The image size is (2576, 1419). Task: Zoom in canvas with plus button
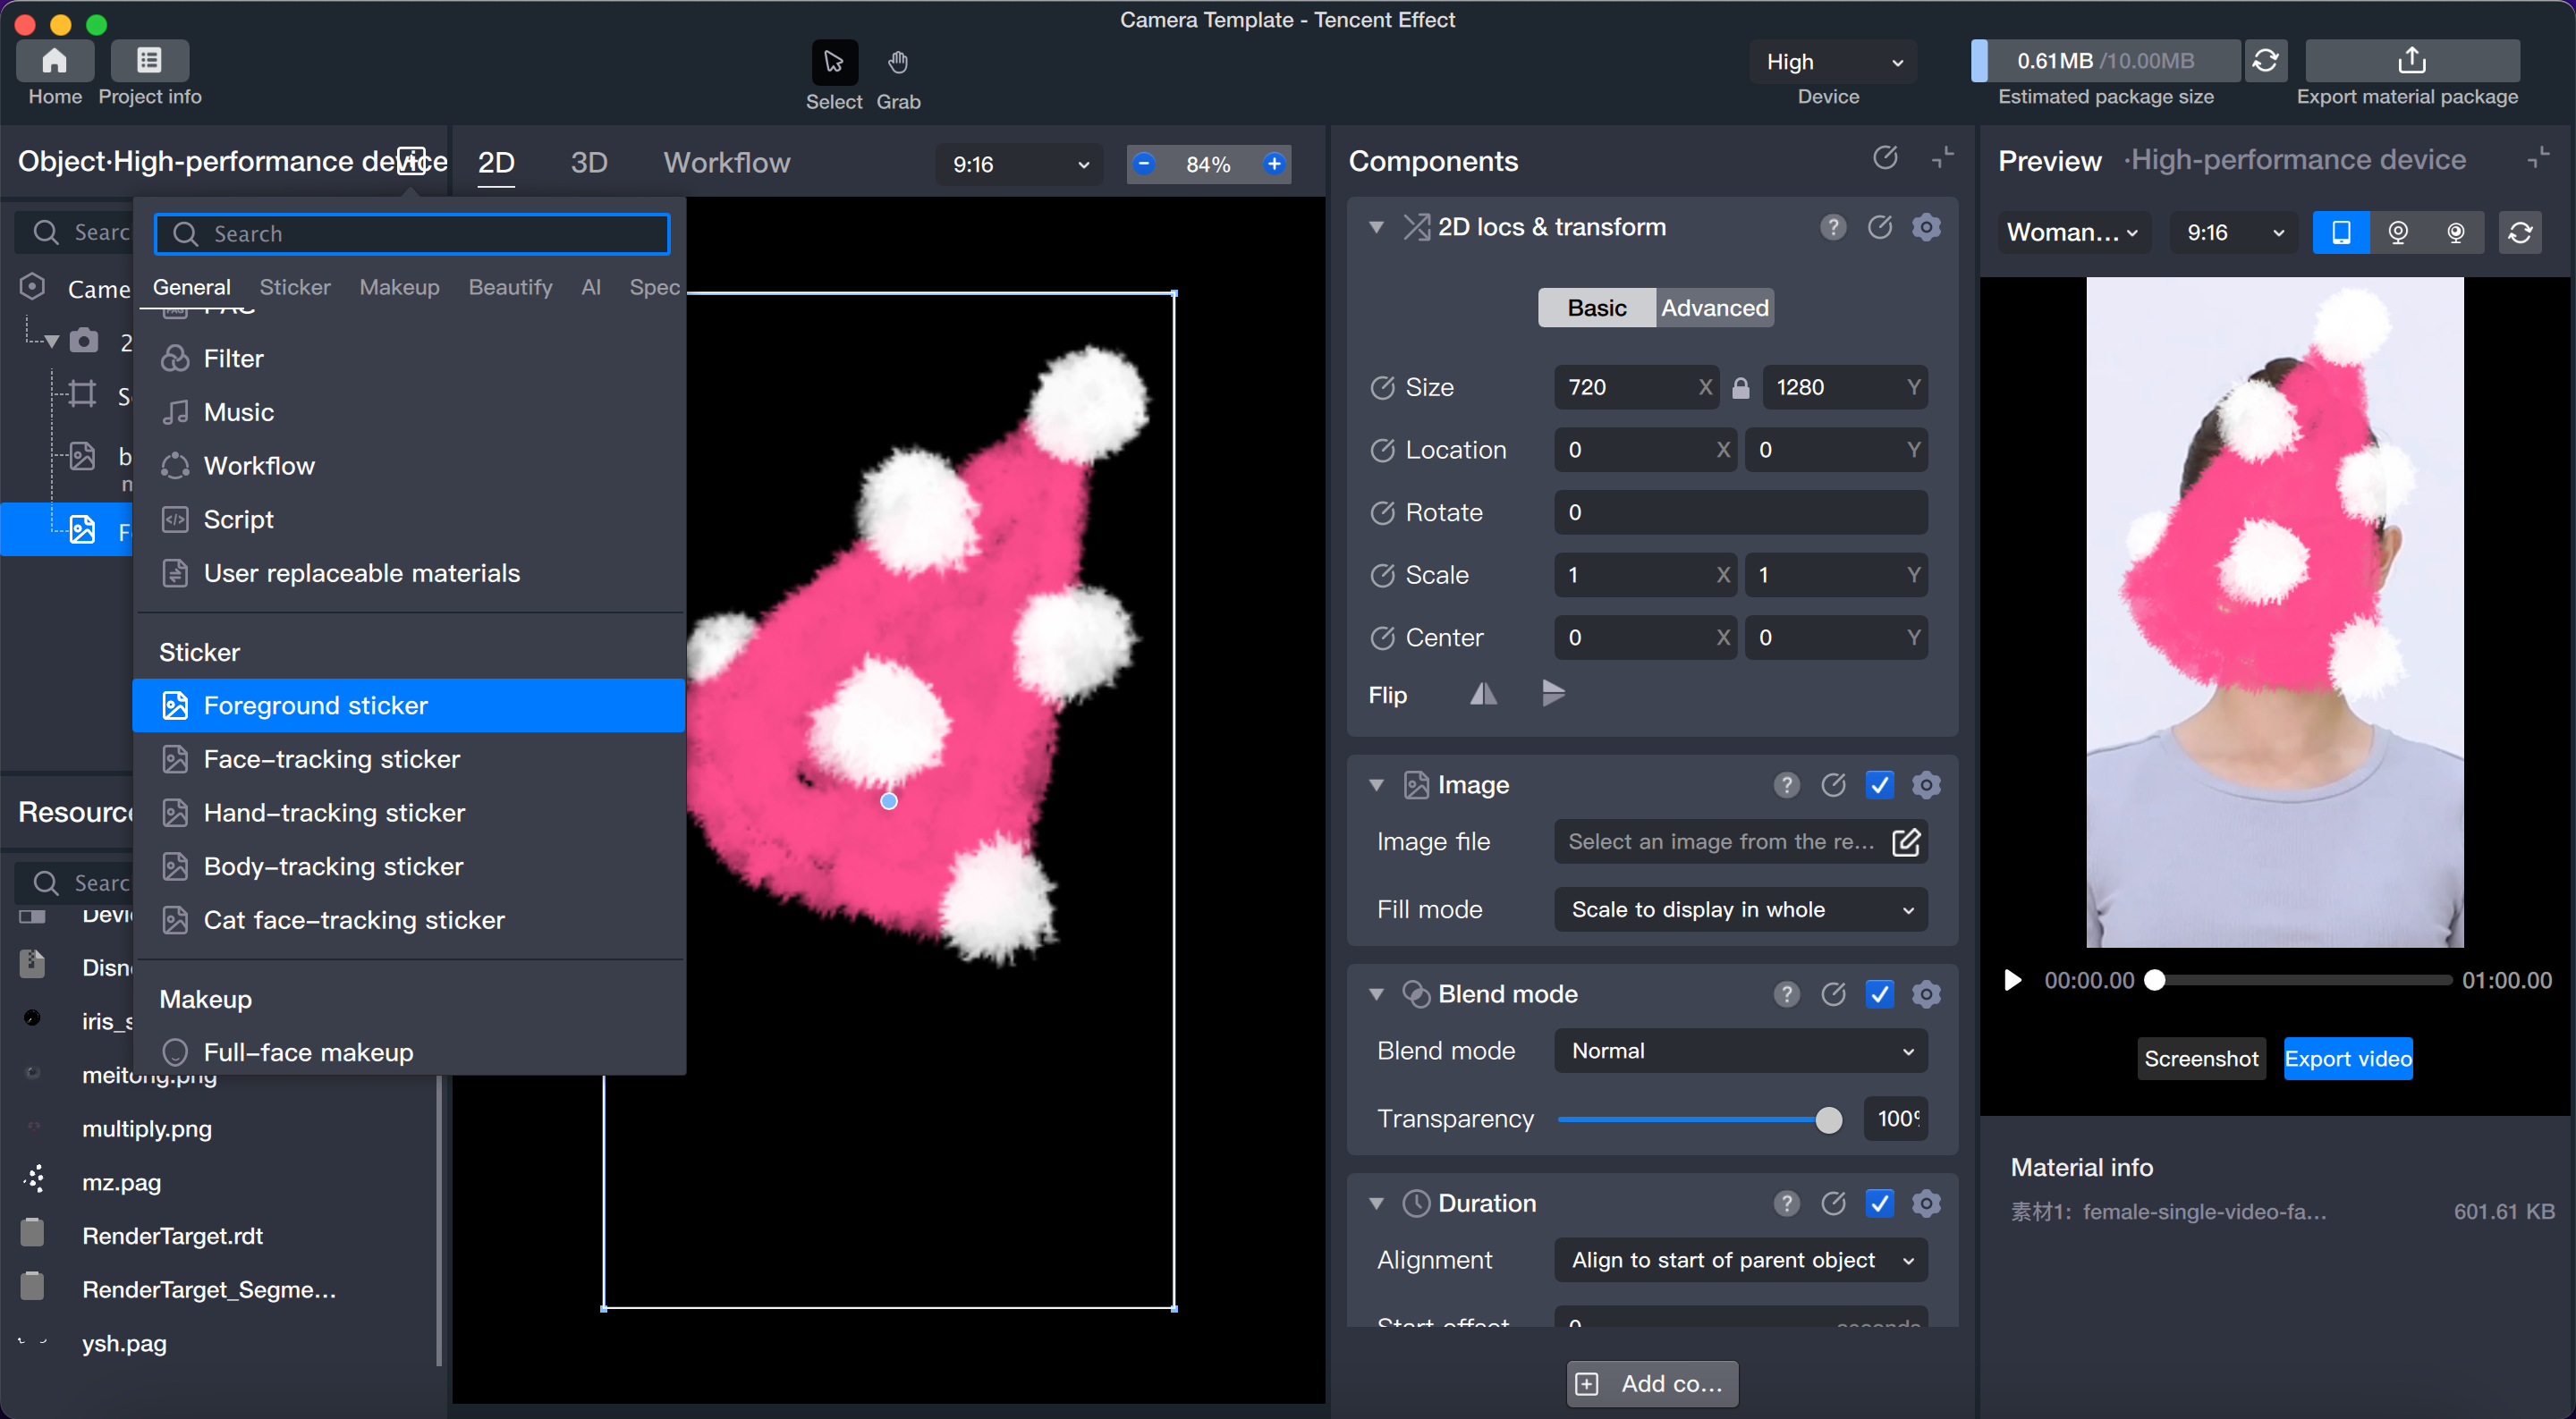coord(1274,164)
